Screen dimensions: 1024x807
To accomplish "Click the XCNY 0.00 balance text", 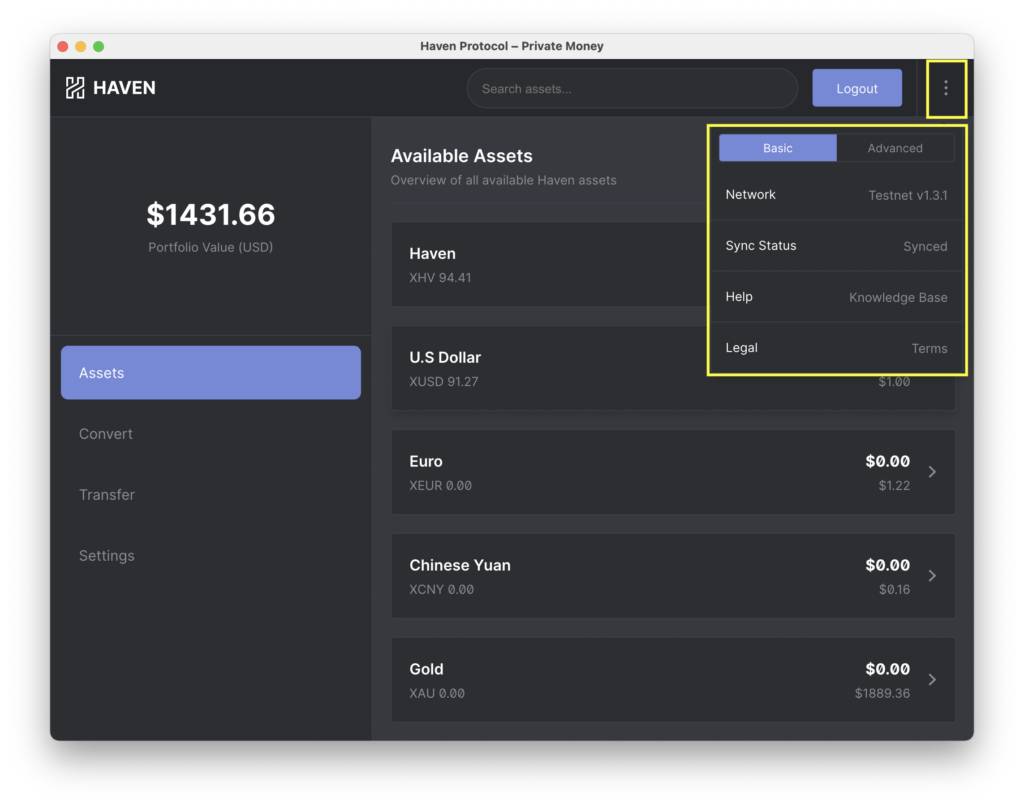I will (441, 590).
